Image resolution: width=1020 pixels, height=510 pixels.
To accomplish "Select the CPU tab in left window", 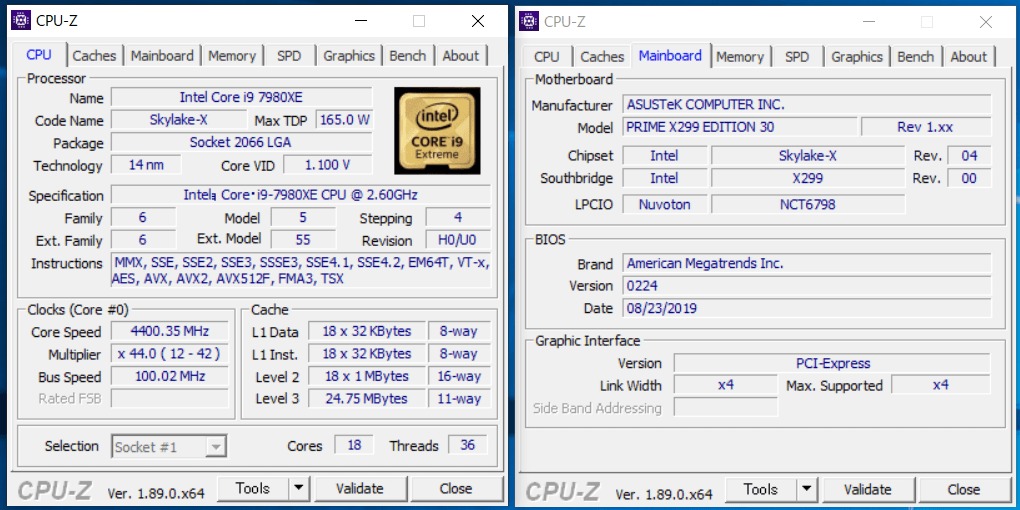I will 39,55.
